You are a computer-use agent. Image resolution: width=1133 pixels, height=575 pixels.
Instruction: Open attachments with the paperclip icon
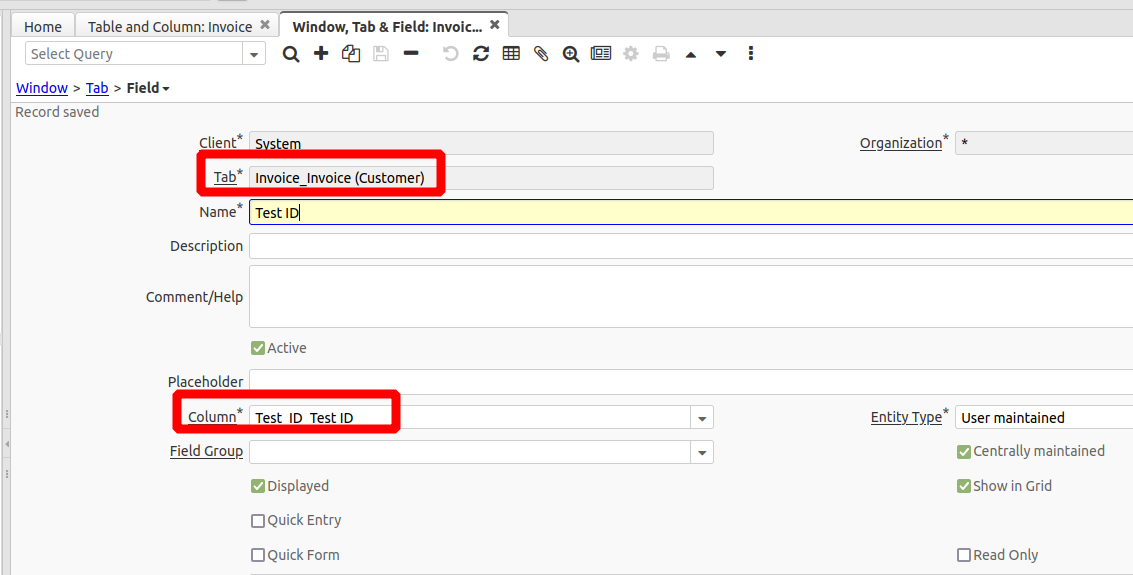click(541, 54)
